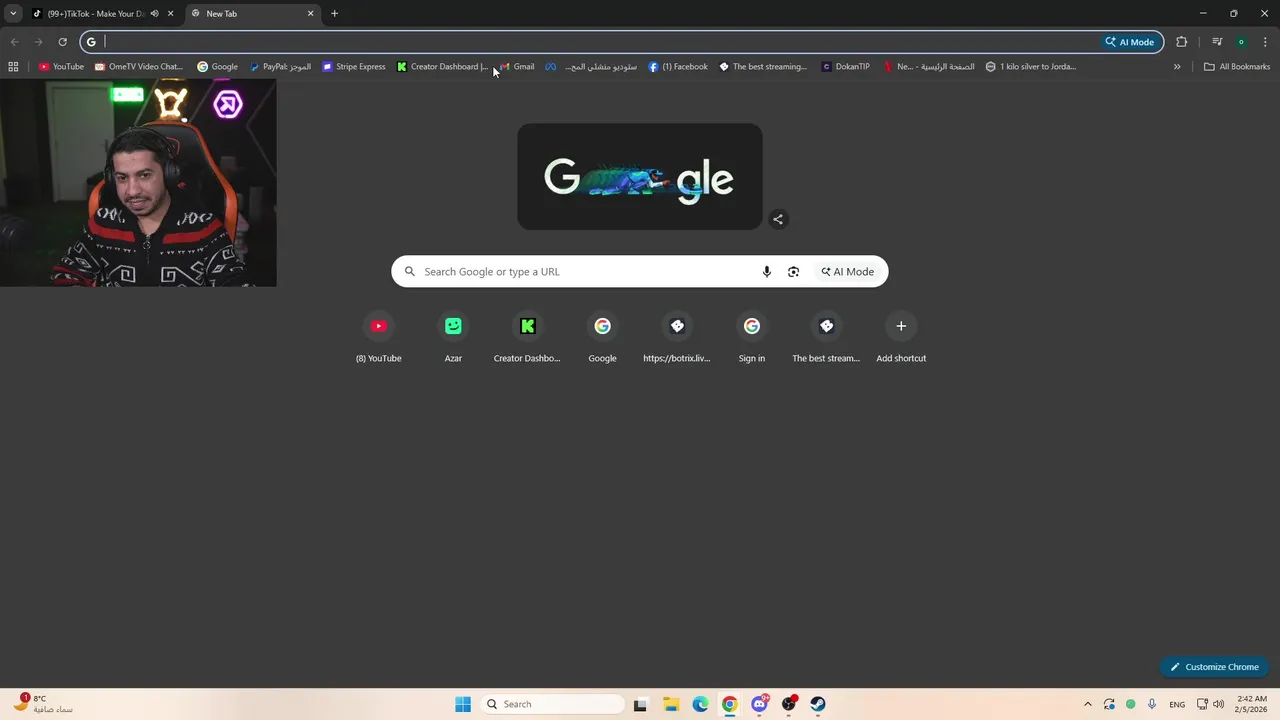1280x720 pixels.
Task: Start voice search with microphone icon
Action: click(x=767, y=272)
